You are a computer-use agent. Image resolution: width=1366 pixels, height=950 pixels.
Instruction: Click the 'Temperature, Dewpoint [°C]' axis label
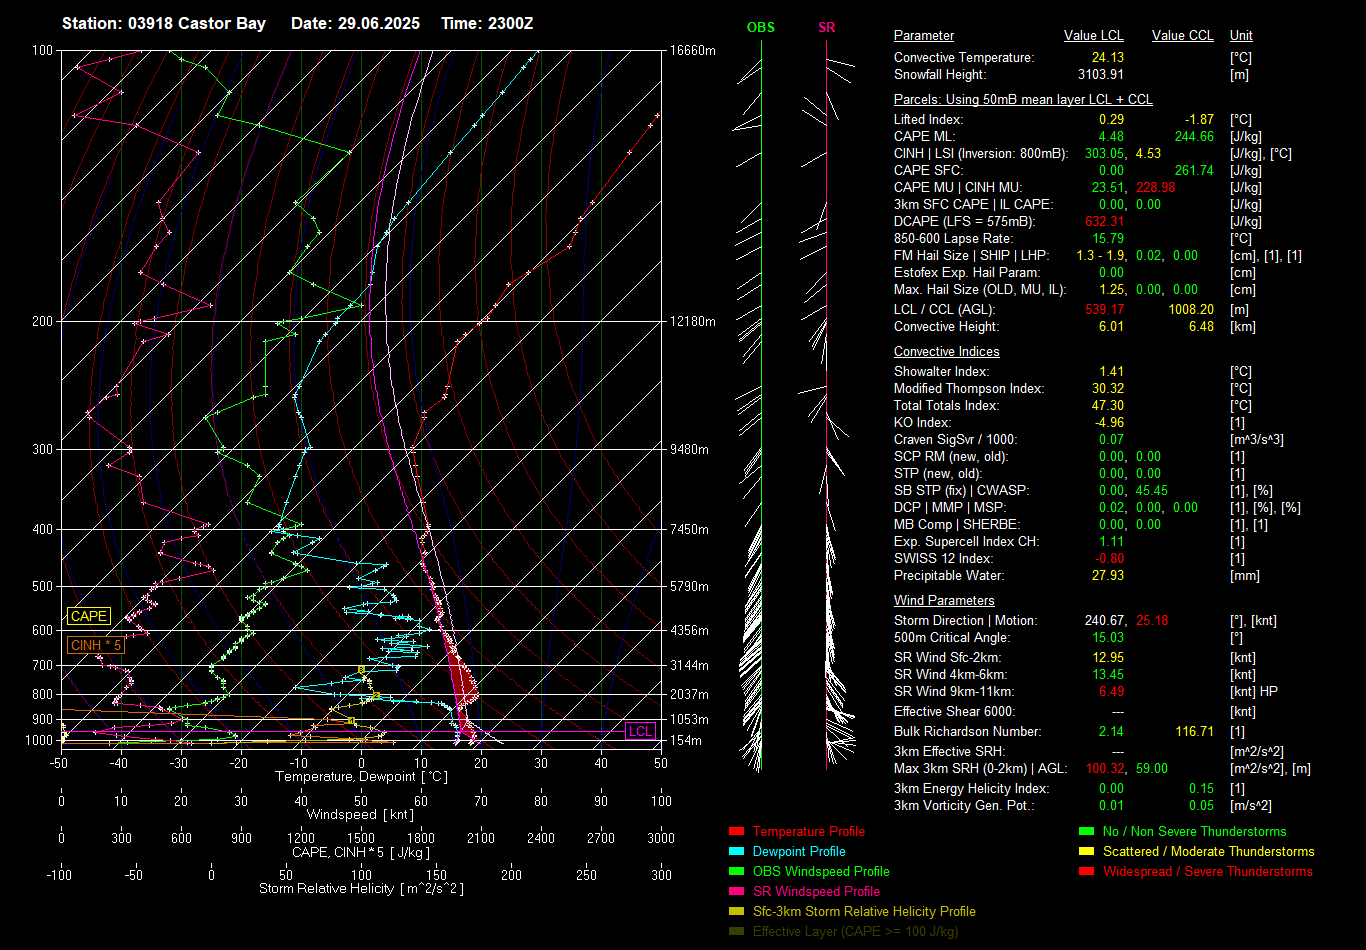point(361,777)
